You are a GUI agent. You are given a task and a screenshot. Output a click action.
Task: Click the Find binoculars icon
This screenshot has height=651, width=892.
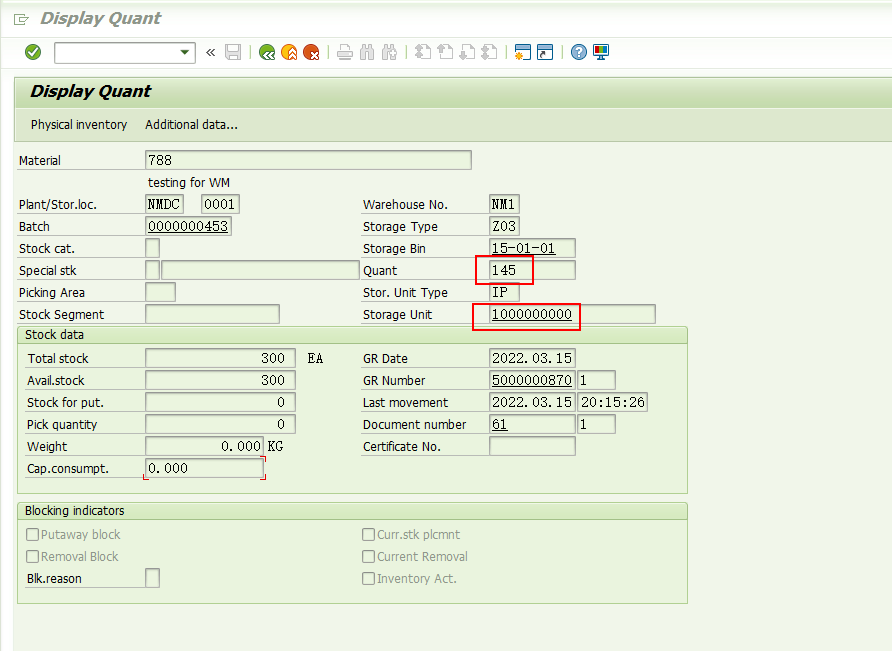click(x=367, y=52)
